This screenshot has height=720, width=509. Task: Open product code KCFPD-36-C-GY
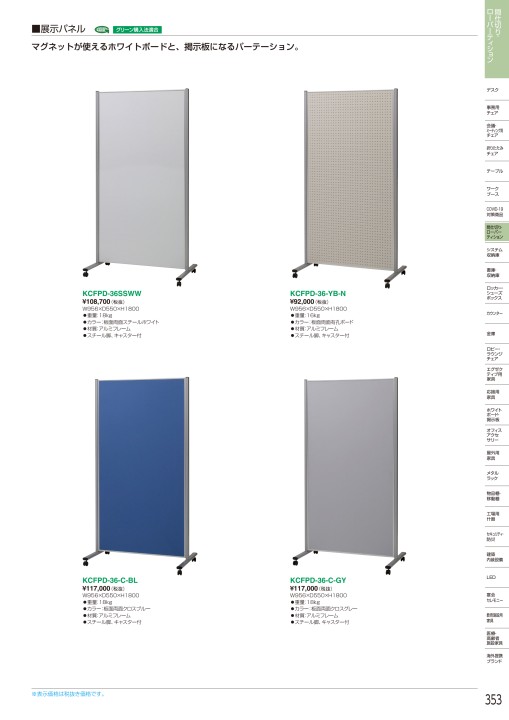click(318, 580)
